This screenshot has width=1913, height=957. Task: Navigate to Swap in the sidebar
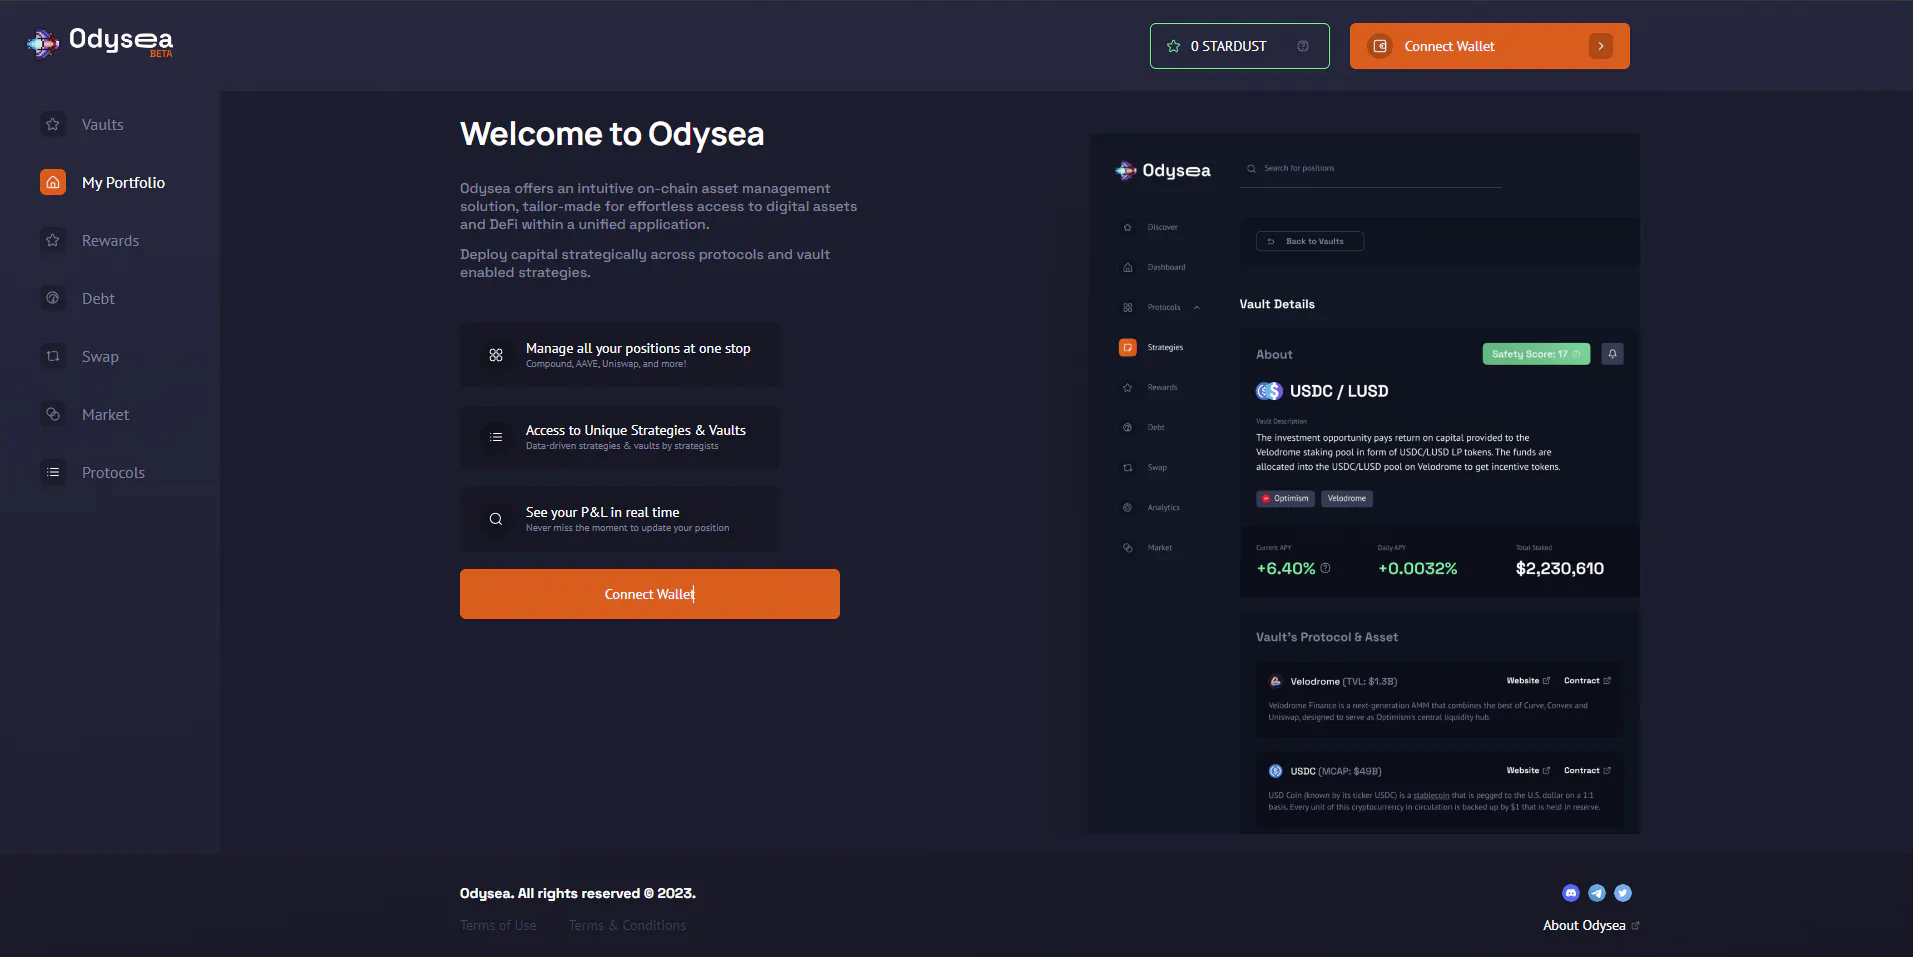100,357
